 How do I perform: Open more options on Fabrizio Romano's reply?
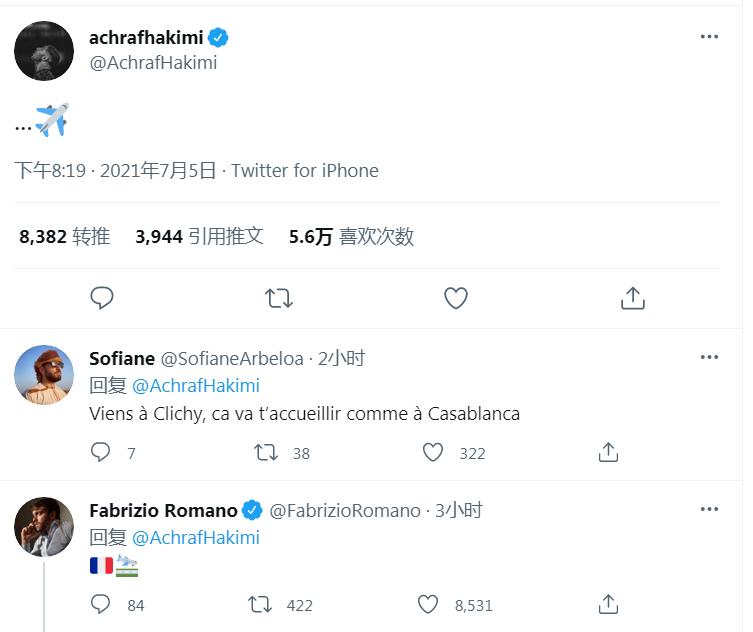pyautogui.click(x=709, y=509)
